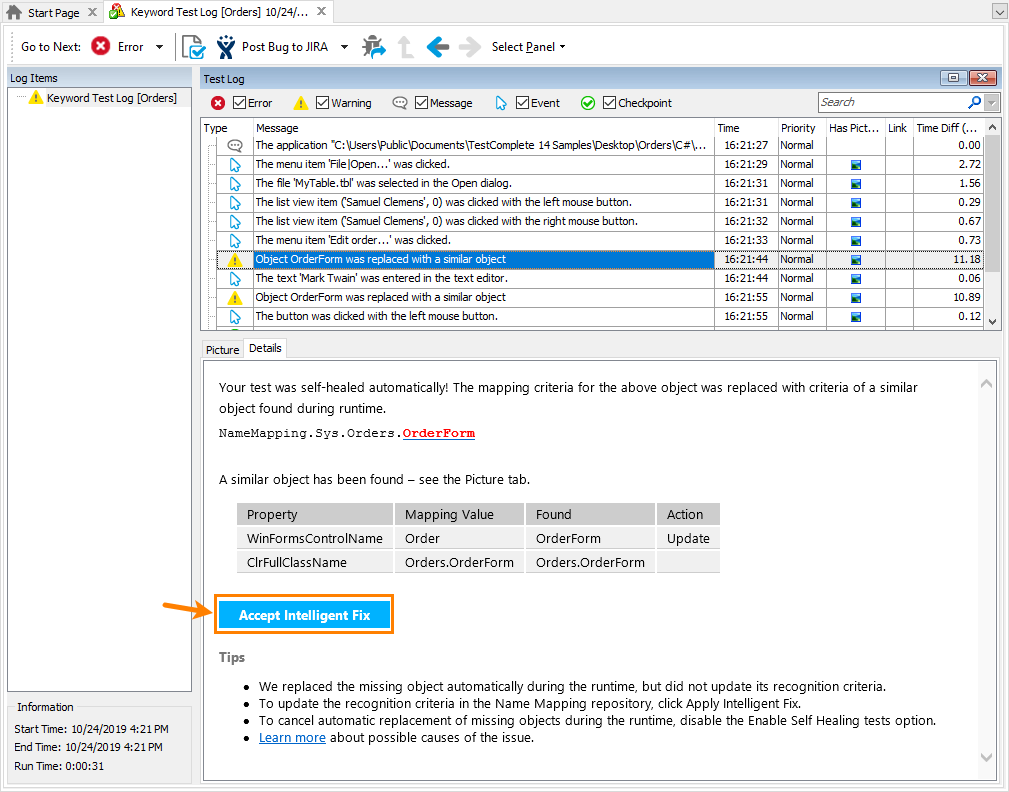The image size is (1009, 792).
Task: Click the Has Picture icon for the menu click row
Action: [x=855, y=164]
